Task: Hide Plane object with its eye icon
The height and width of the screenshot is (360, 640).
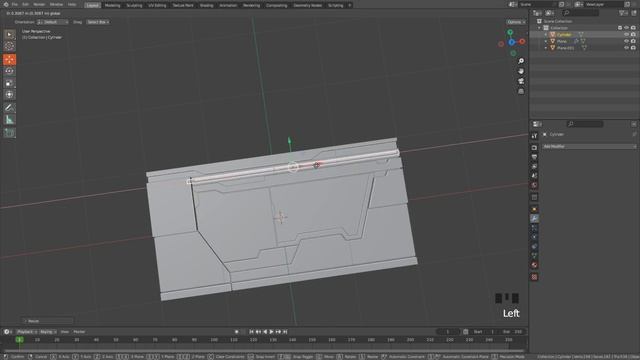Action: coord(626,41)
